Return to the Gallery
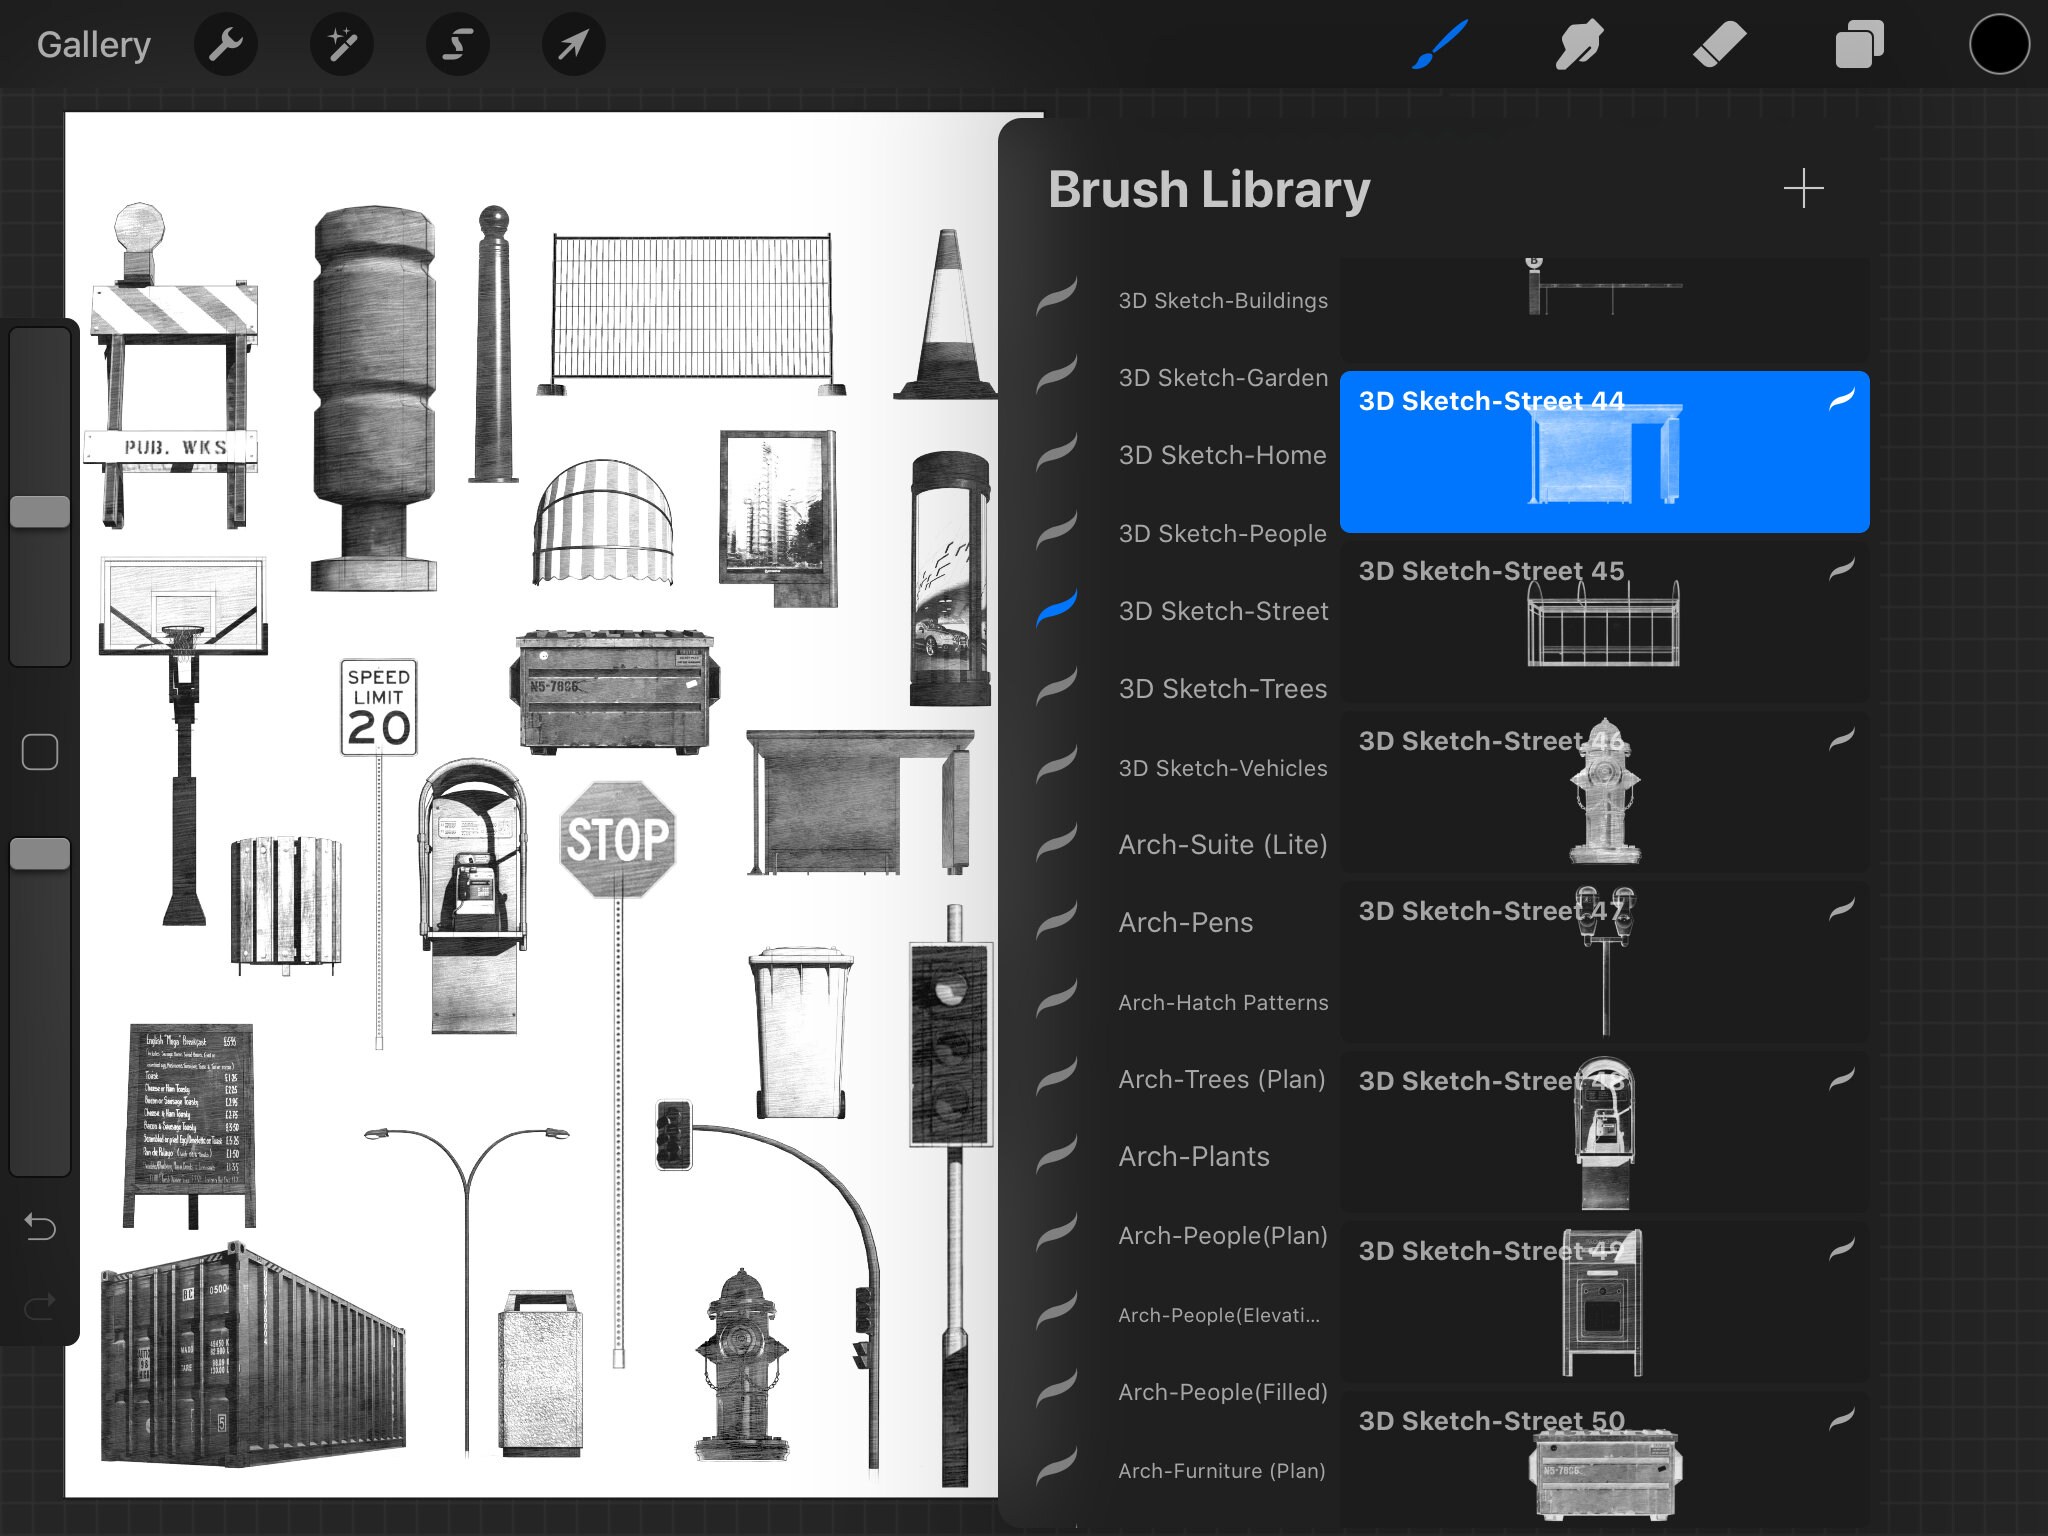The height and width of the screenshot is (1536, 2048). click(93, 44)
